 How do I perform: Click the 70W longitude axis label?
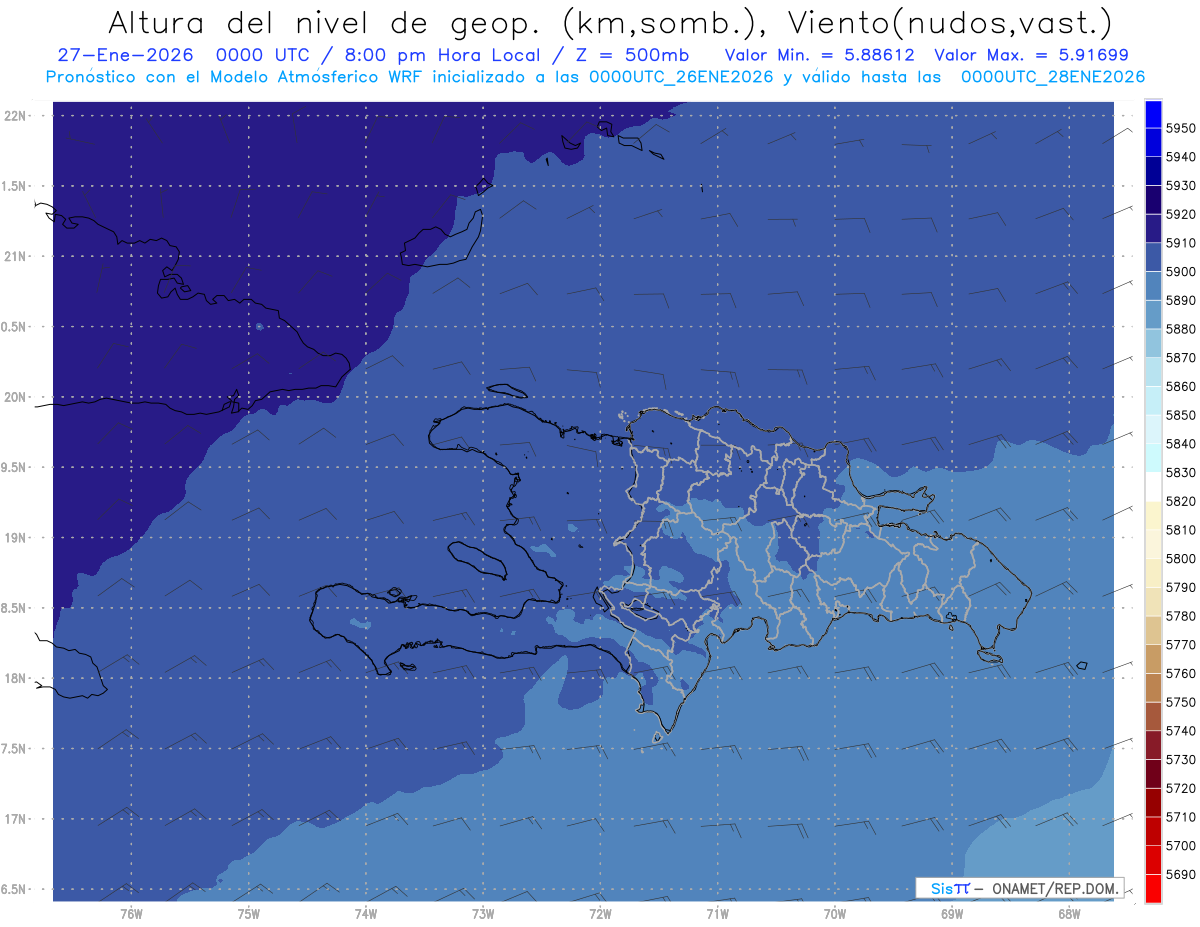point(835,913)
